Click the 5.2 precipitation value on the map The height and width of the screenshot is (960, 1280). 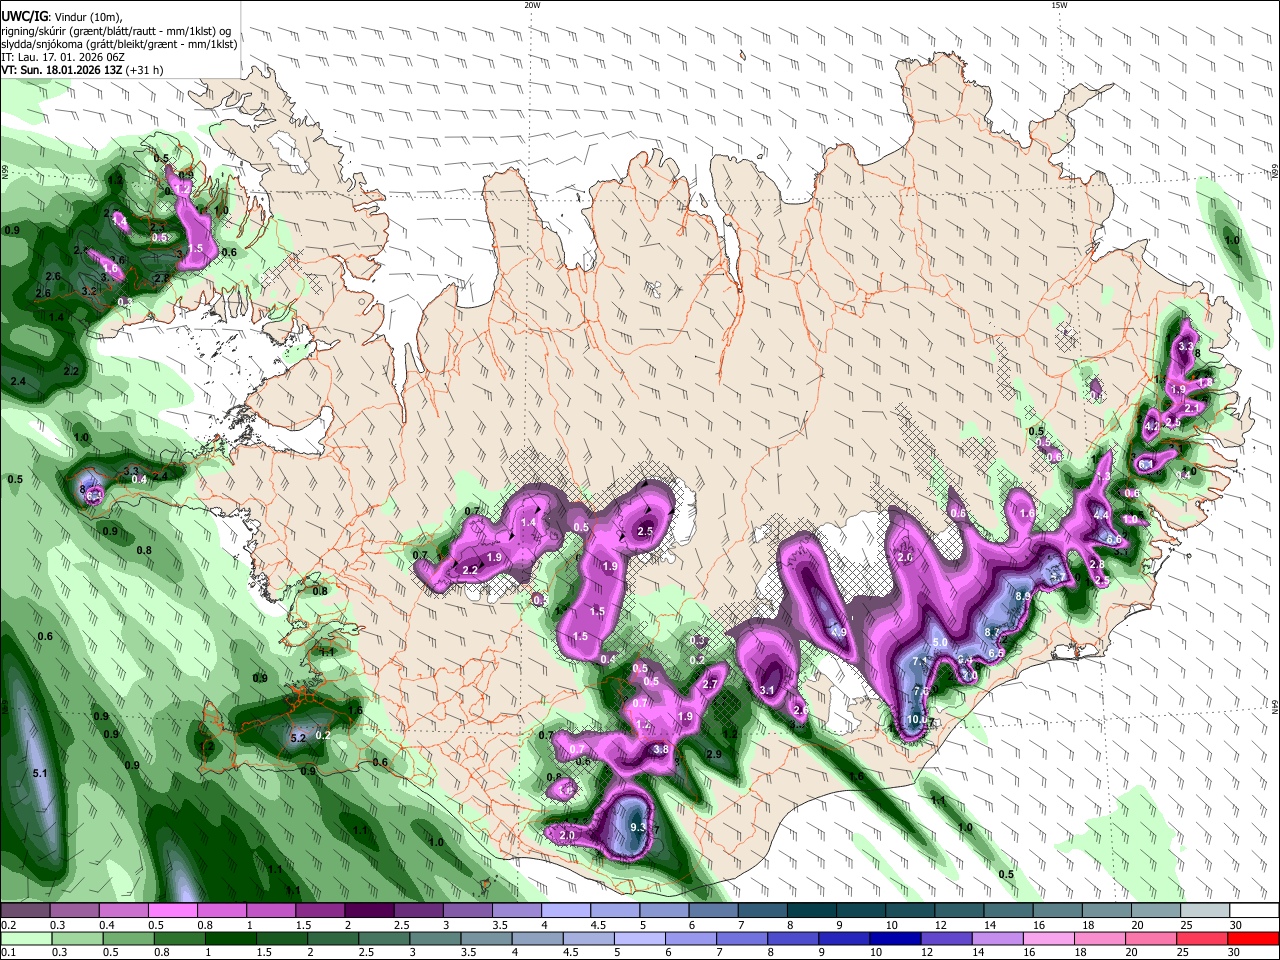[x=297, y=738]
